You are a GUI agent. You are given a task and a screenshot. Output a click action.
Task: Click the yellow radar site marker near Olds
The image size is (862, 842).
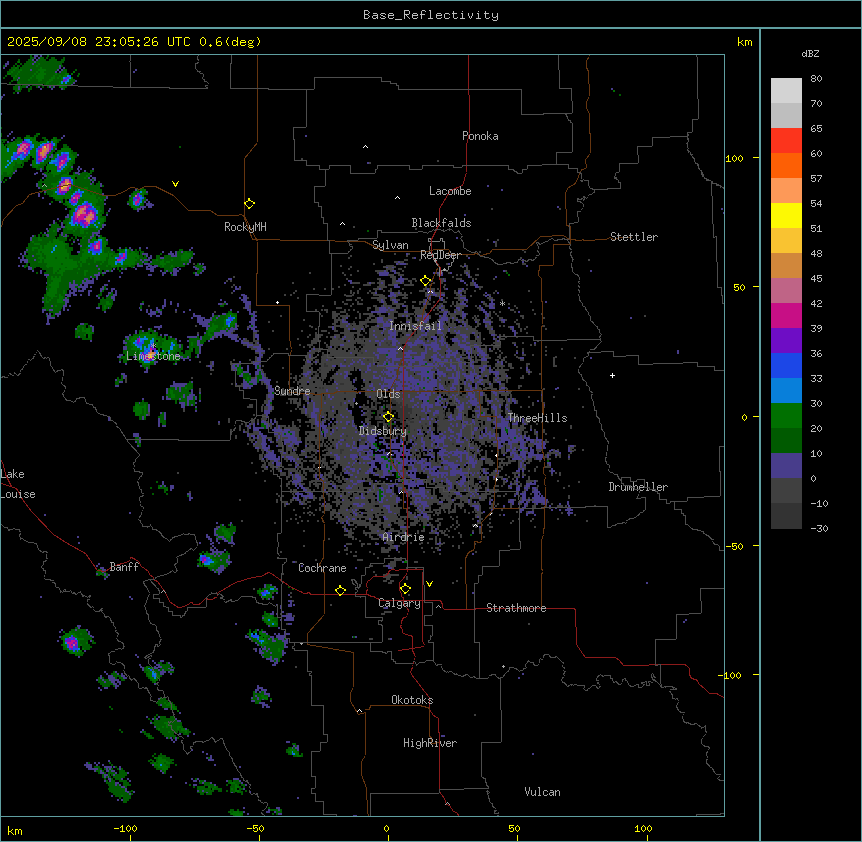point(389,417)
